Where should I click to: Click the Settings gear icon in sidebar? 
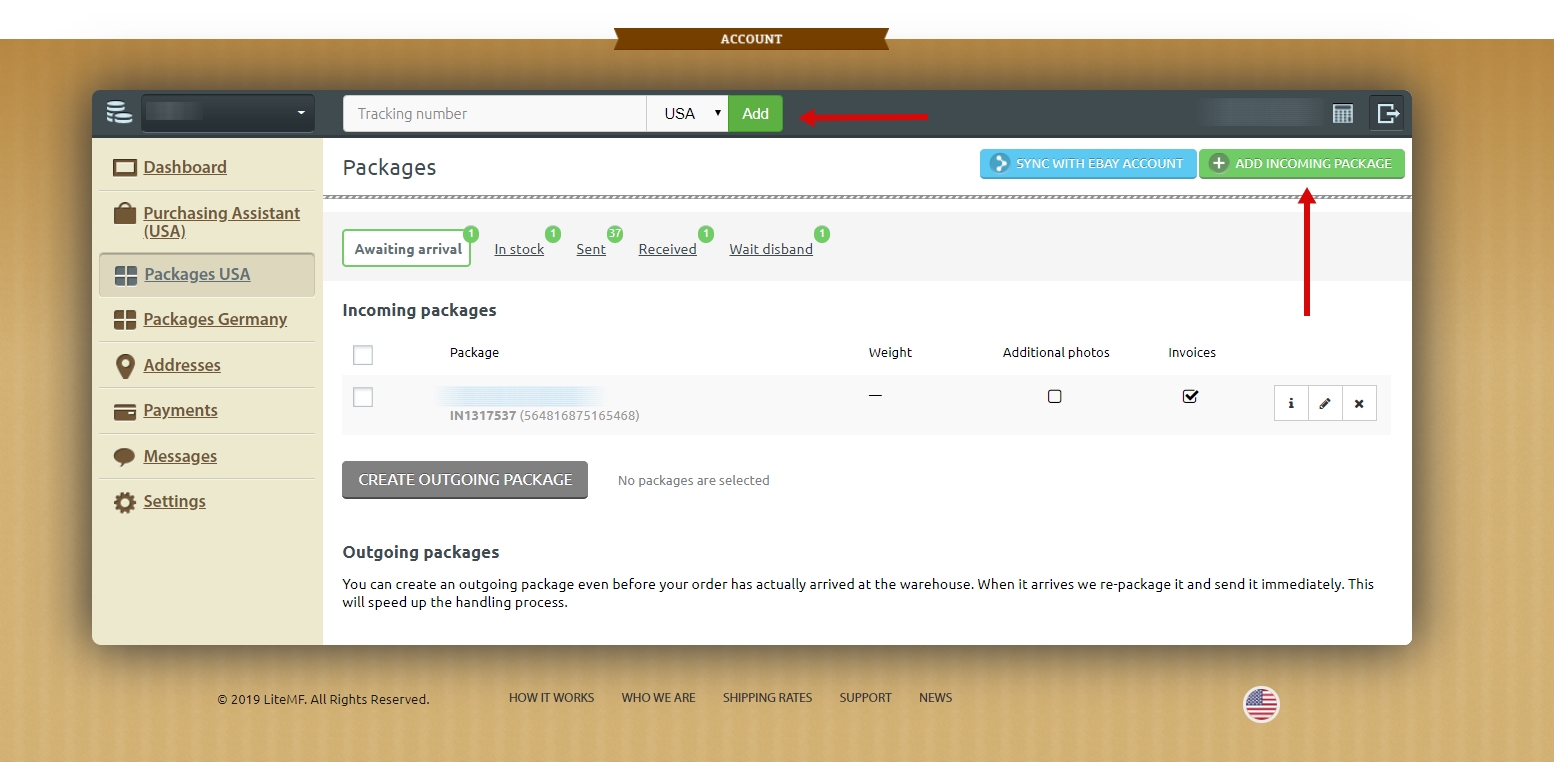click(125, 502)
